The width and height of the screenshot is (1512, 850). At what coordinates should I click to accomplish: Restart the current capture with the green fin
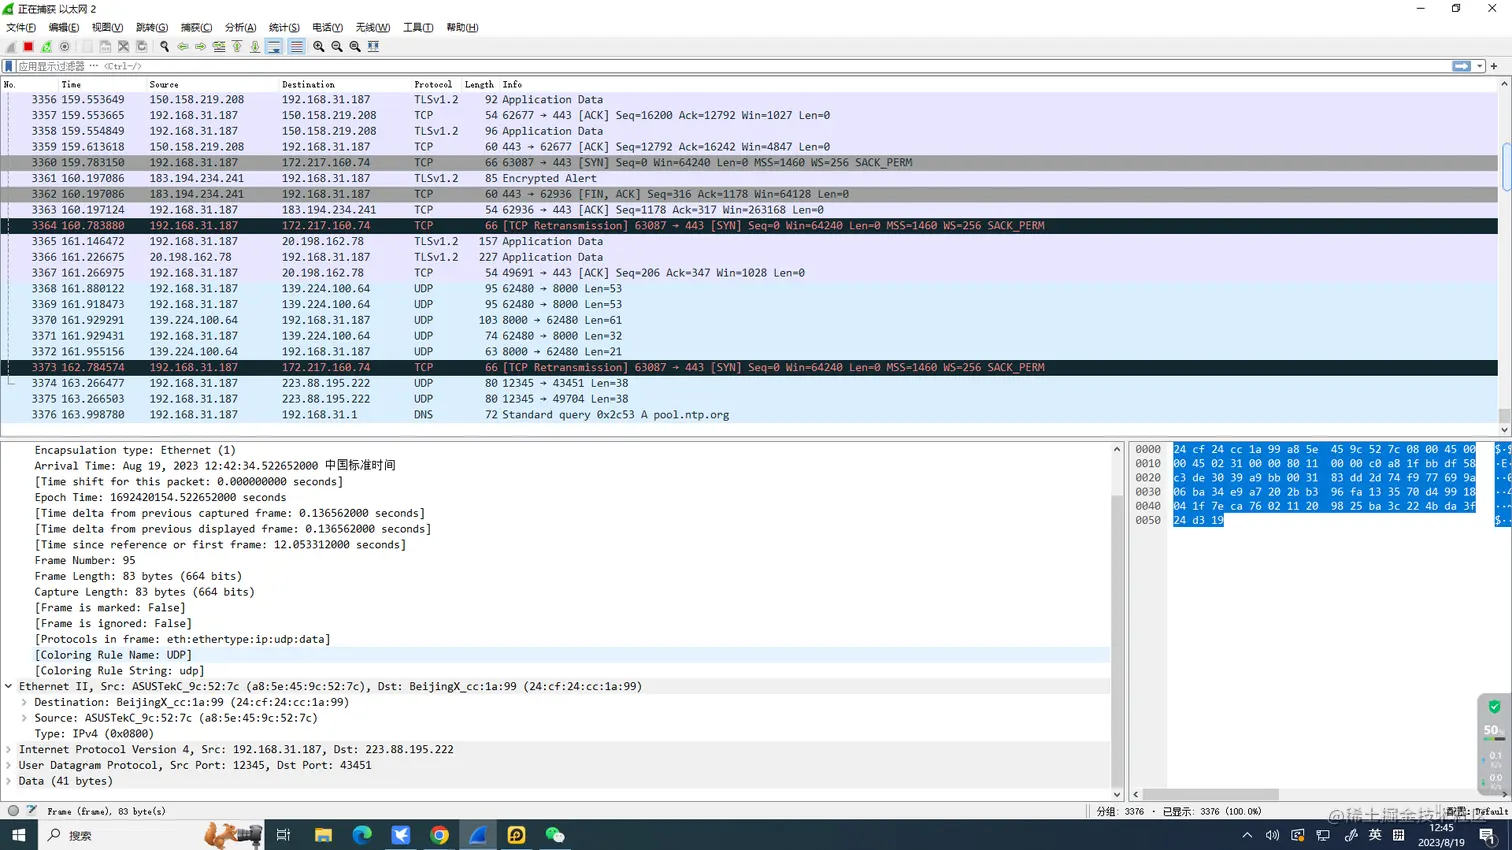pyautogui.click(x=47, y=46)
